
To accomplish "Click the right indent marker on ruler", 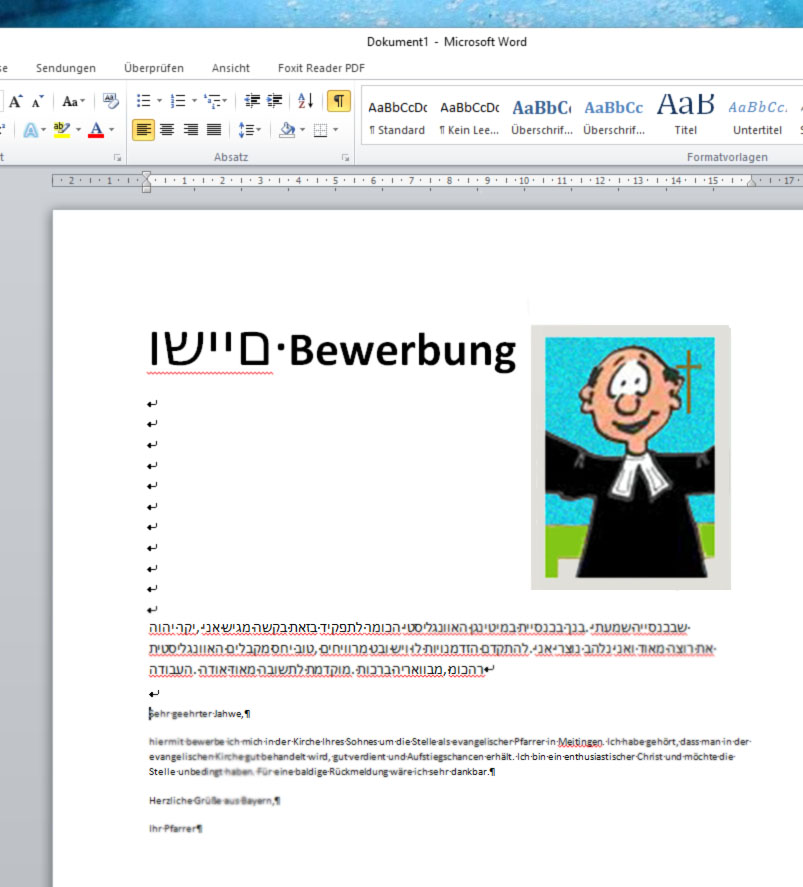I will click(x=752, y=182).
